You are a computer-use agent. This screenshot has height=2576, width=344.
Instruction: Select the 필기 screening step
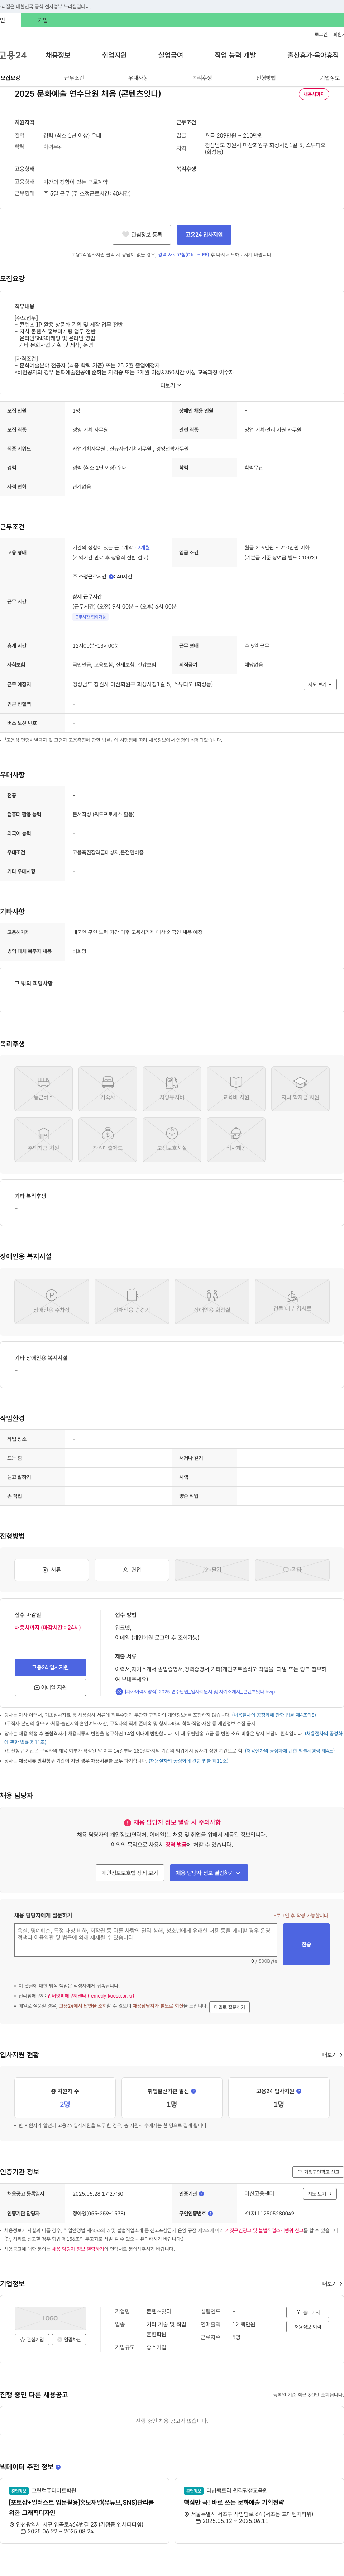[212, 1569]
